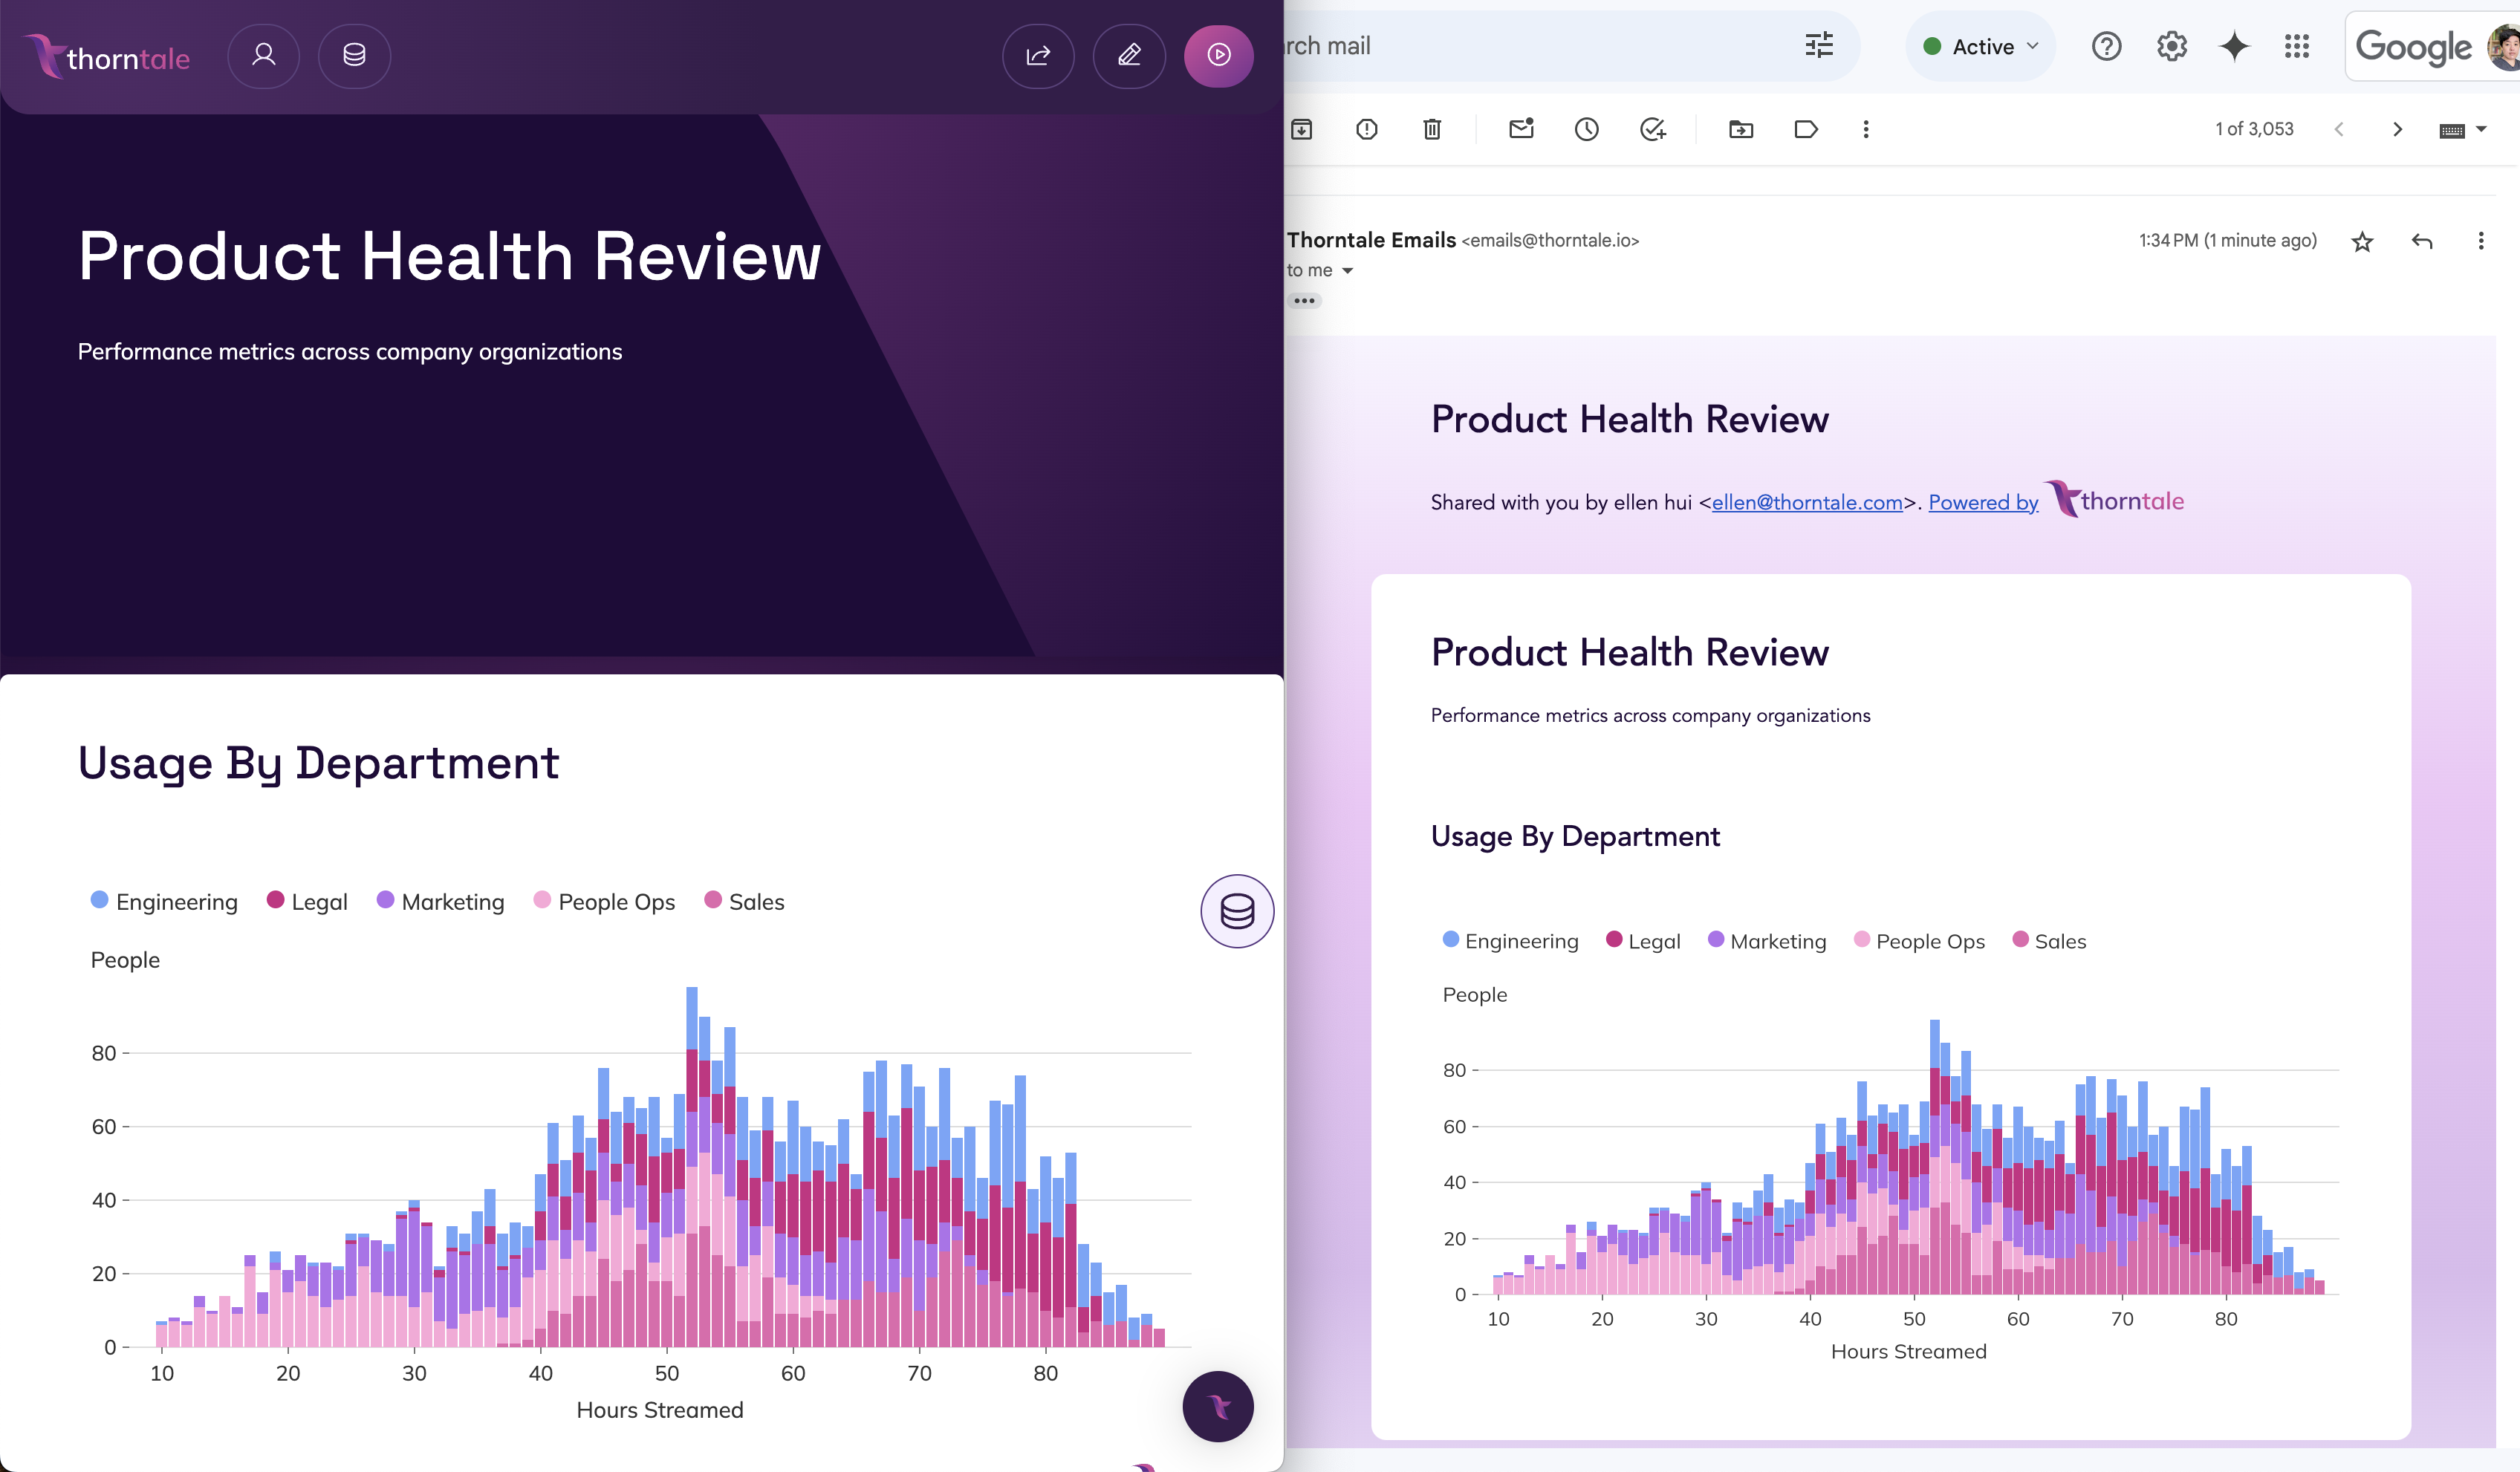The height and width of the screenshot is (1472, 2520).
Task: Click the Legal legend color swatch in email chart
Action: (x=1613, y=939)
